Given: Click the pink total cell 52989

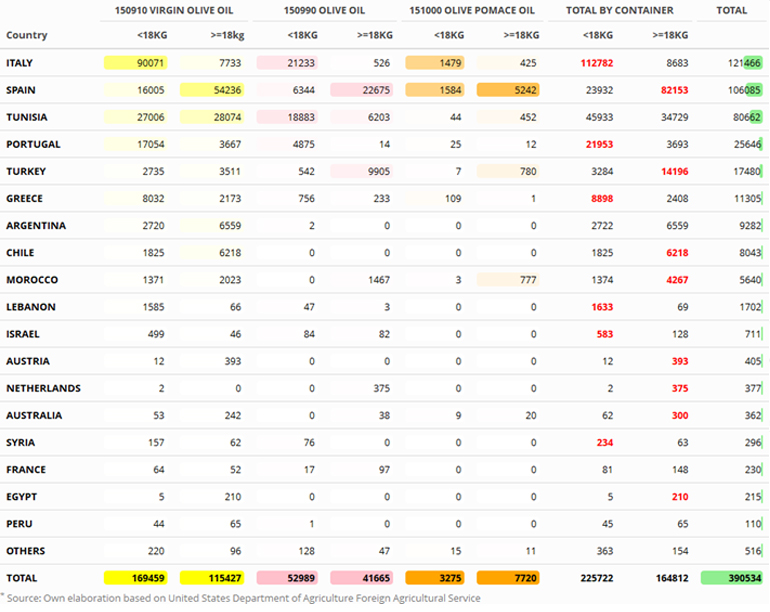Looking at the screenshot, I should click(x=287, y=578).
